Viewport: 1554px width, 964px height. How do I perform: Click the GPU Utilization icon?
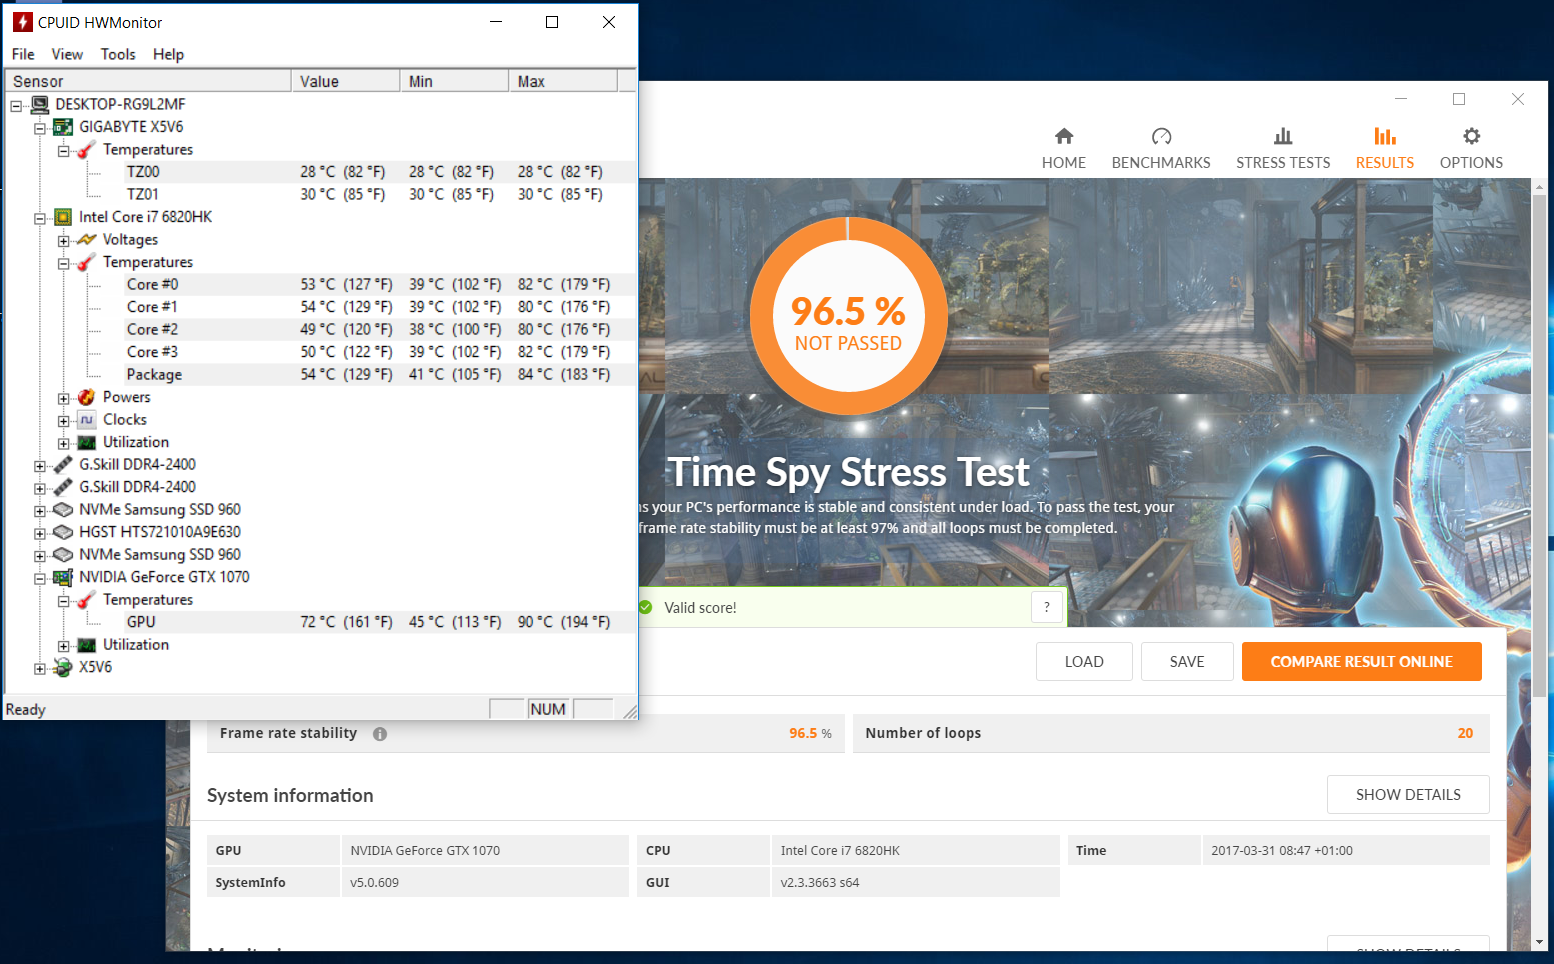(x=87, y=645)
